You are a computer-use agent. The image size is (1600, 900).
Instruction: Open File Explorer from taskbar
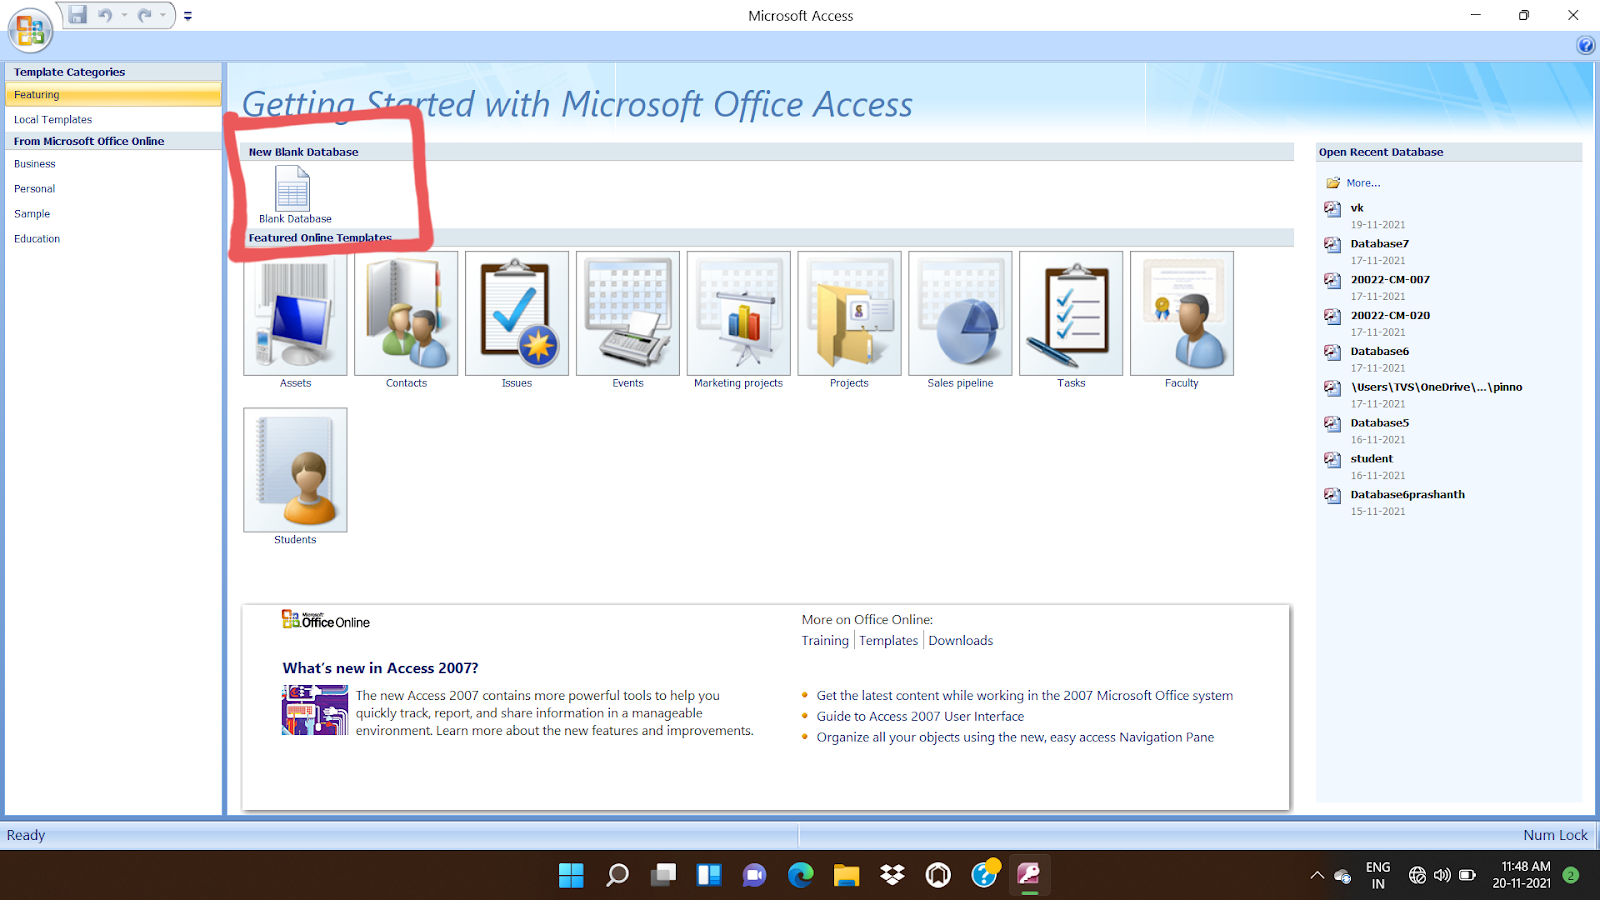click(846, 875)
